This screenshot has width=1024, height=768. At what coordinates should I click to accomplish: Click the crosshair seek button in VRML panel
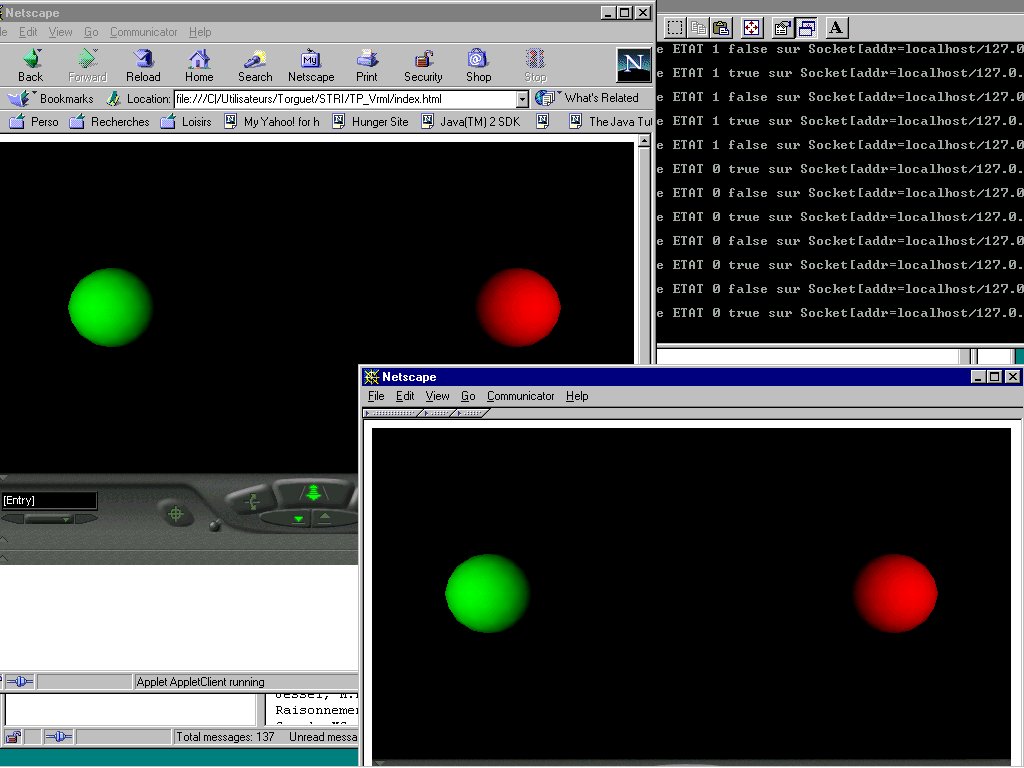tap(176, 514)
